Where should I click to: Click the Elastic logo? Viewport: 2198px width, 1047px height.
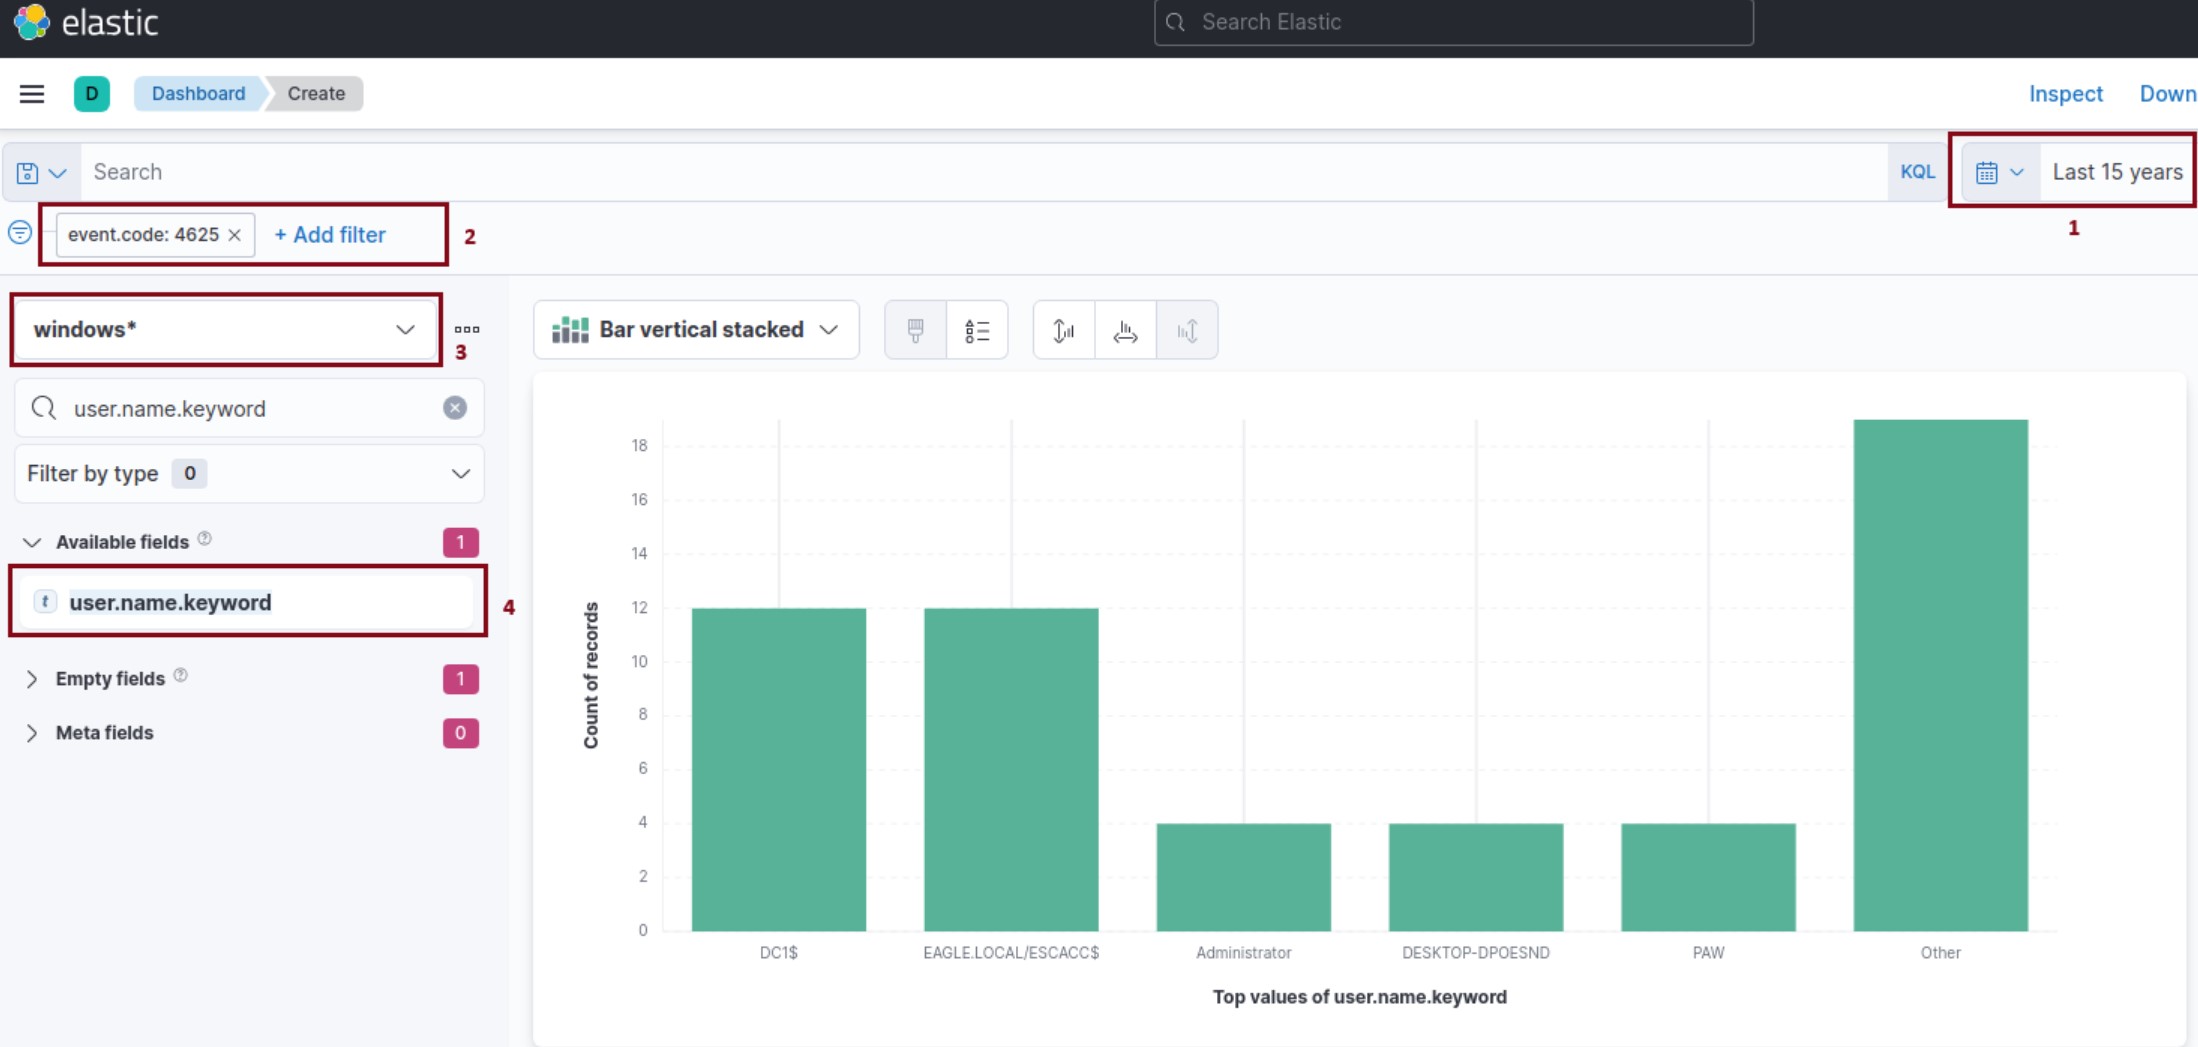[x=85, y=22]
